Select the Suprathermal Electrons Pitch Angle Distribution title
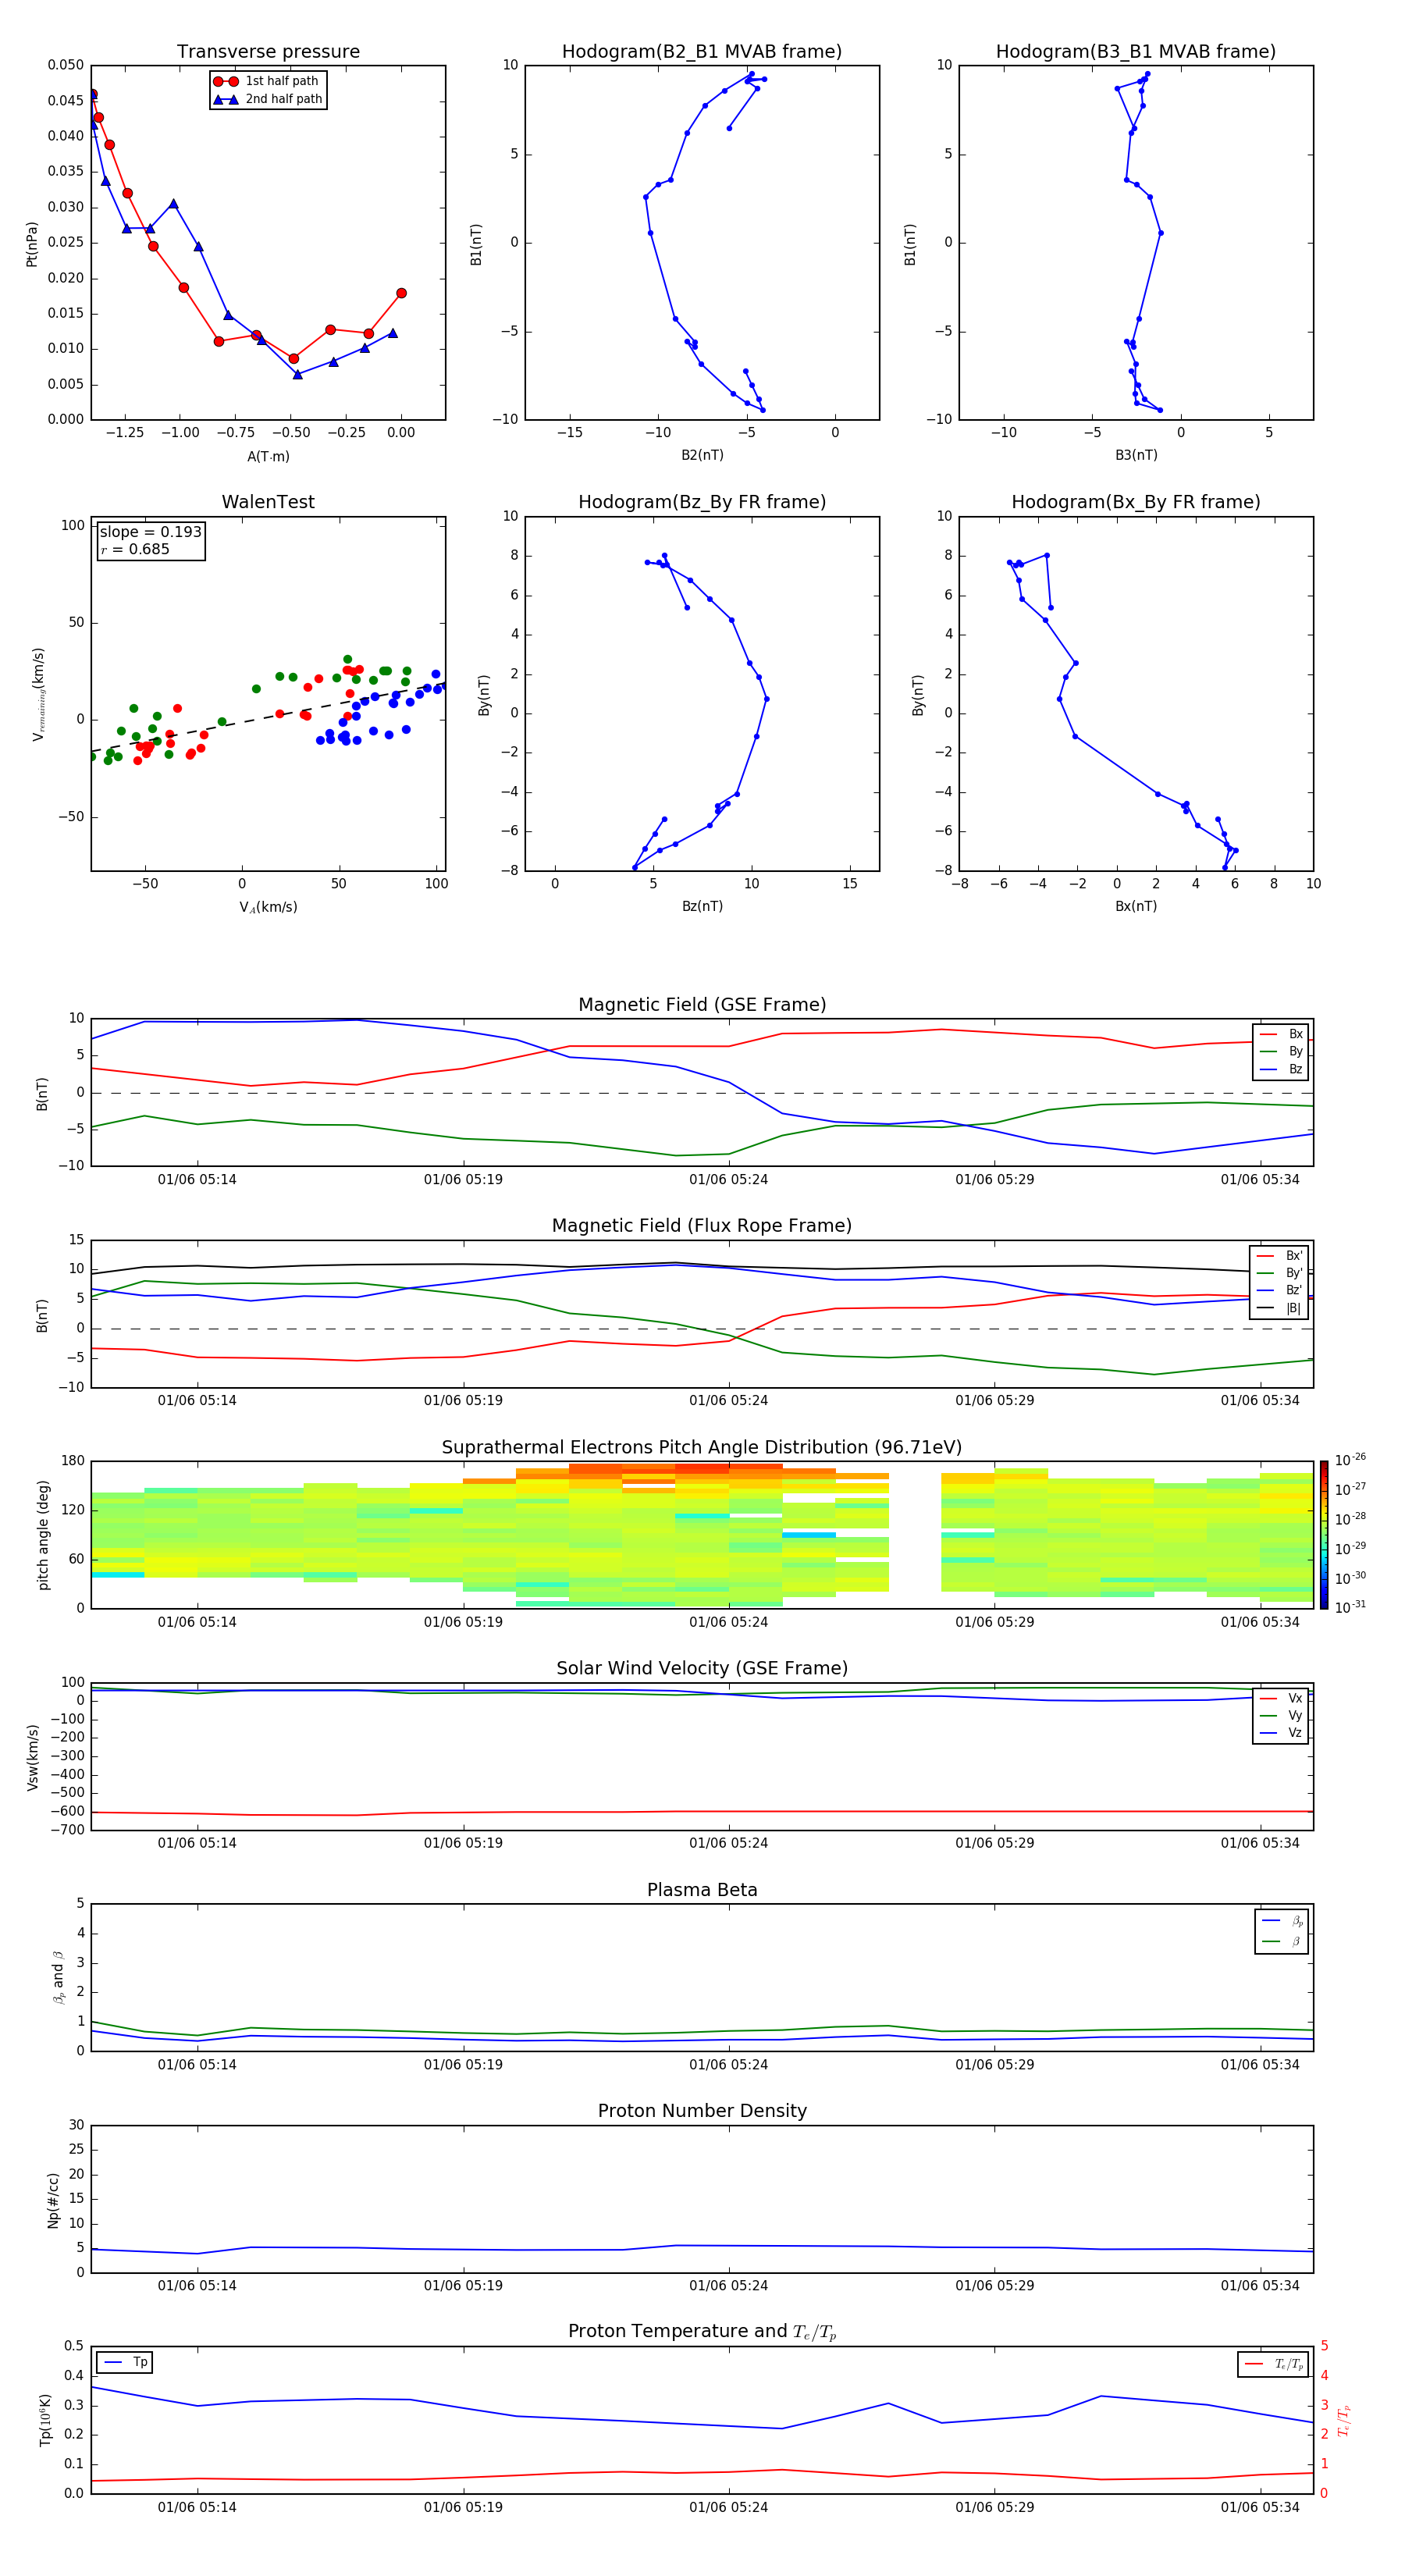This screenshot has width=1405, height=2576. point(702,1448)
